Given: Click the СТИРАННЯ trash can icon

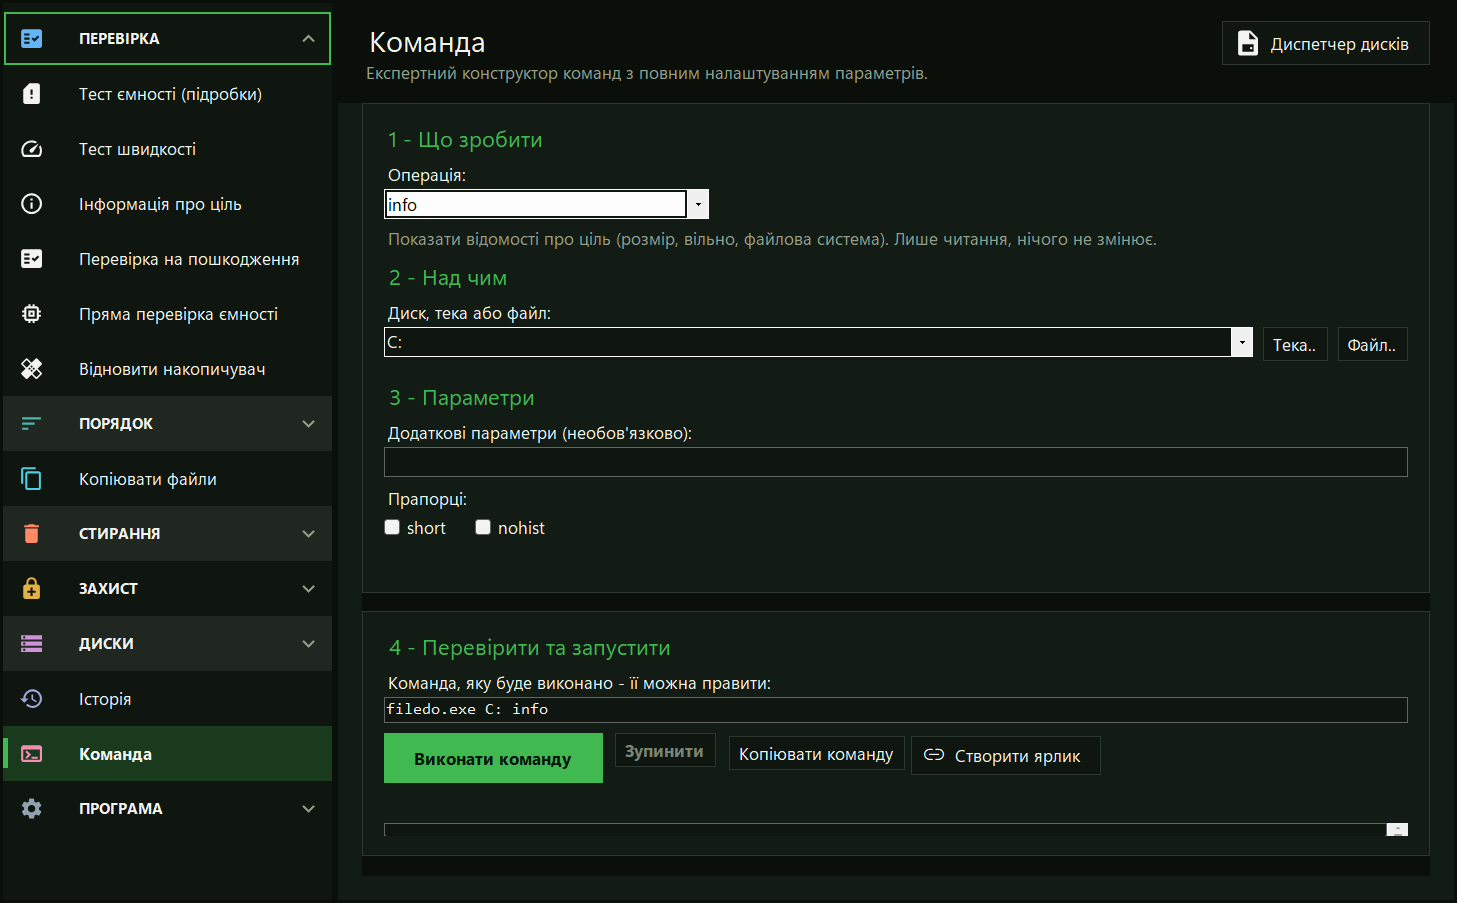Looking at the screenshot, I should (x=32, y=534).
